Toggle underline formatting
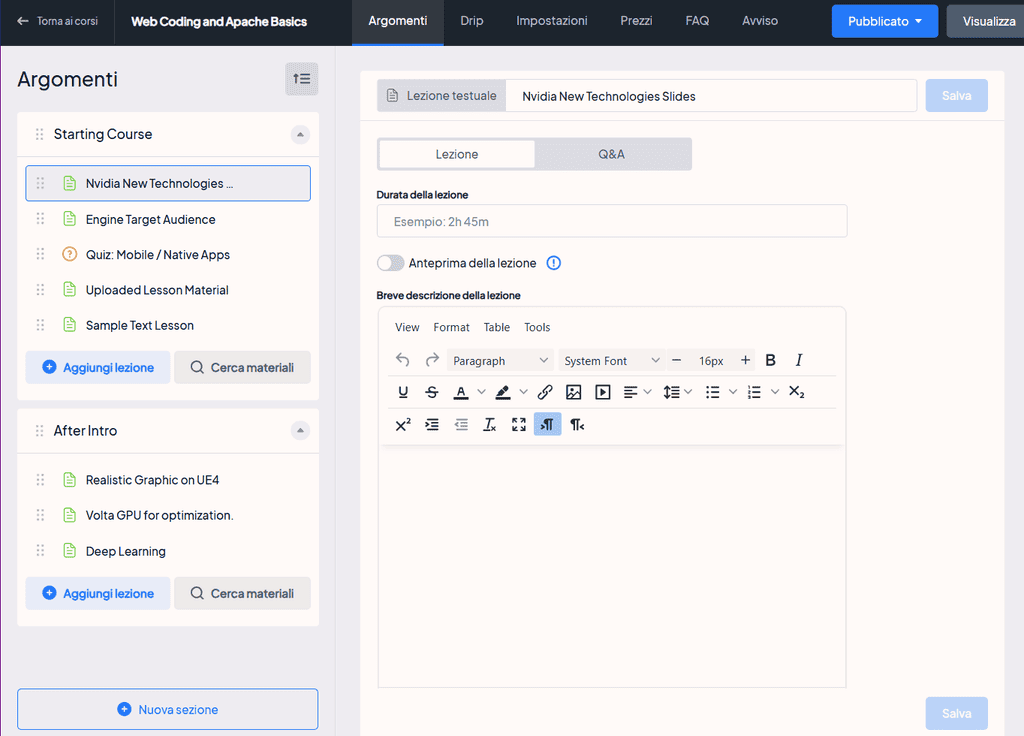 tap(403, 392)
